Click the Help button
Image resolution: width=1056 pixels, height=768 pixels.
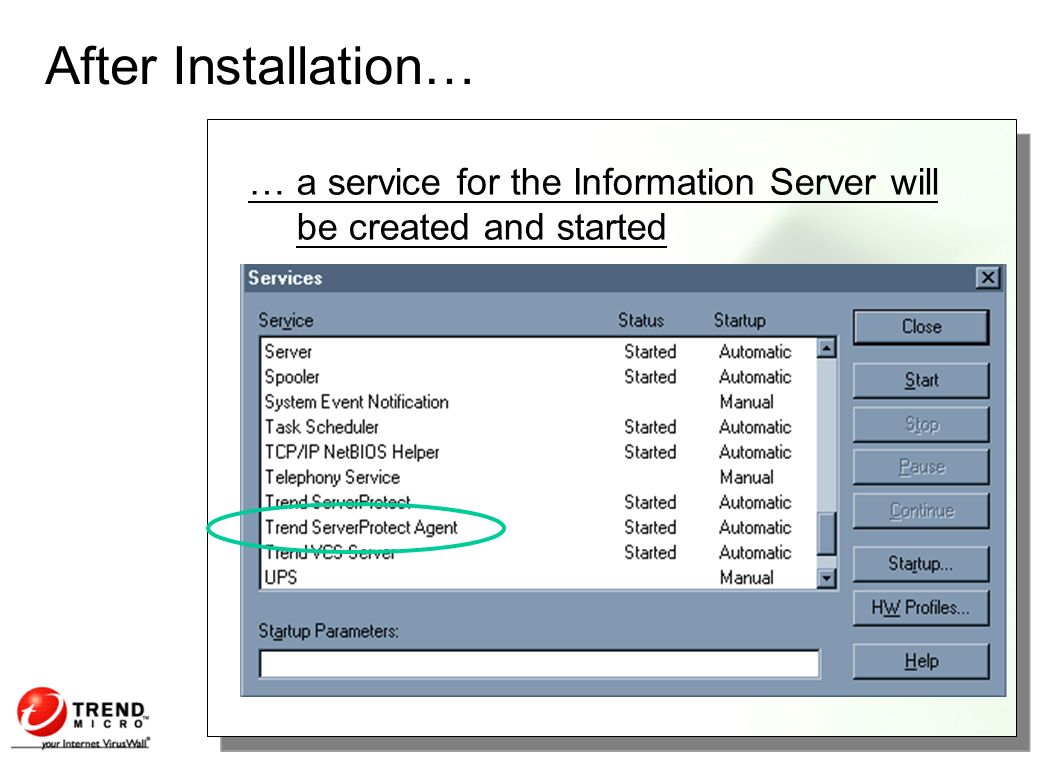pos(921,662)
